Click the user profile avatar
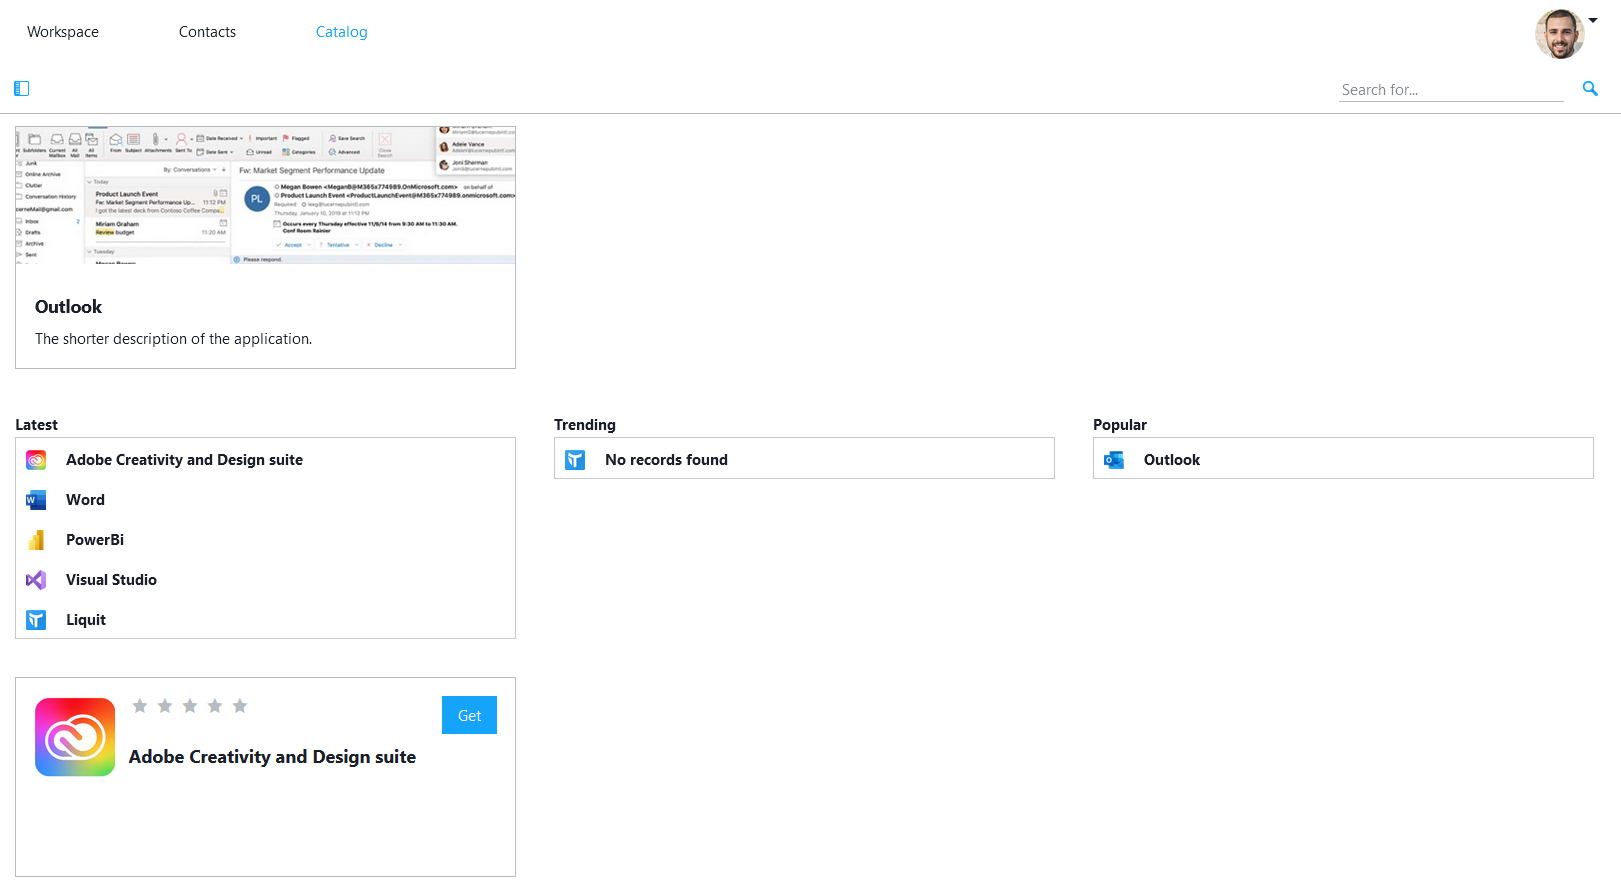Screen dimensions: 1621x887 [x=1559, y=34]
